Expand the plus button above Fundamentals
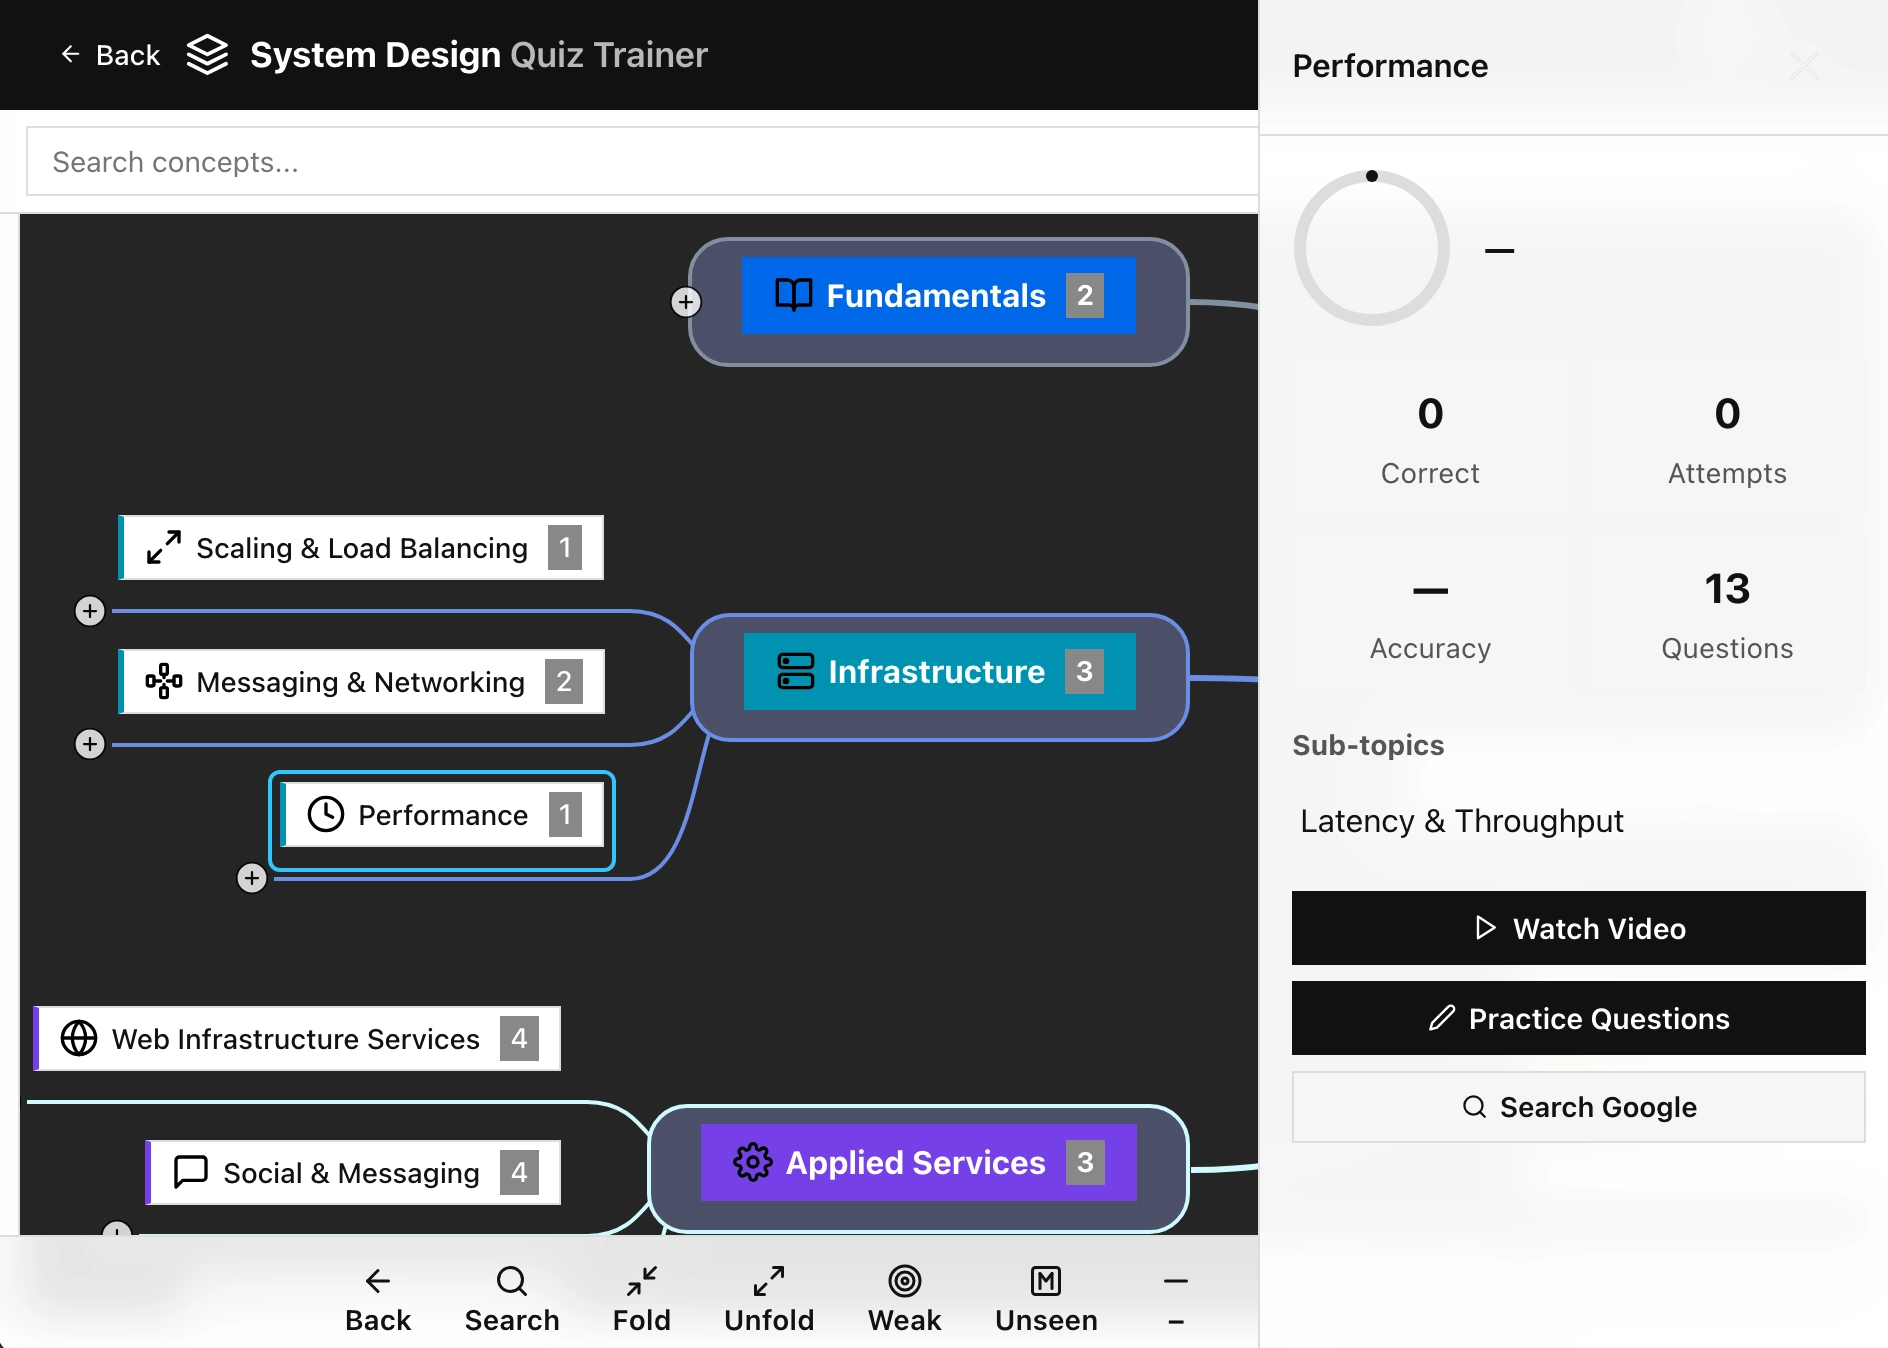1888x1348 pixels. click(x=686, y=301)
